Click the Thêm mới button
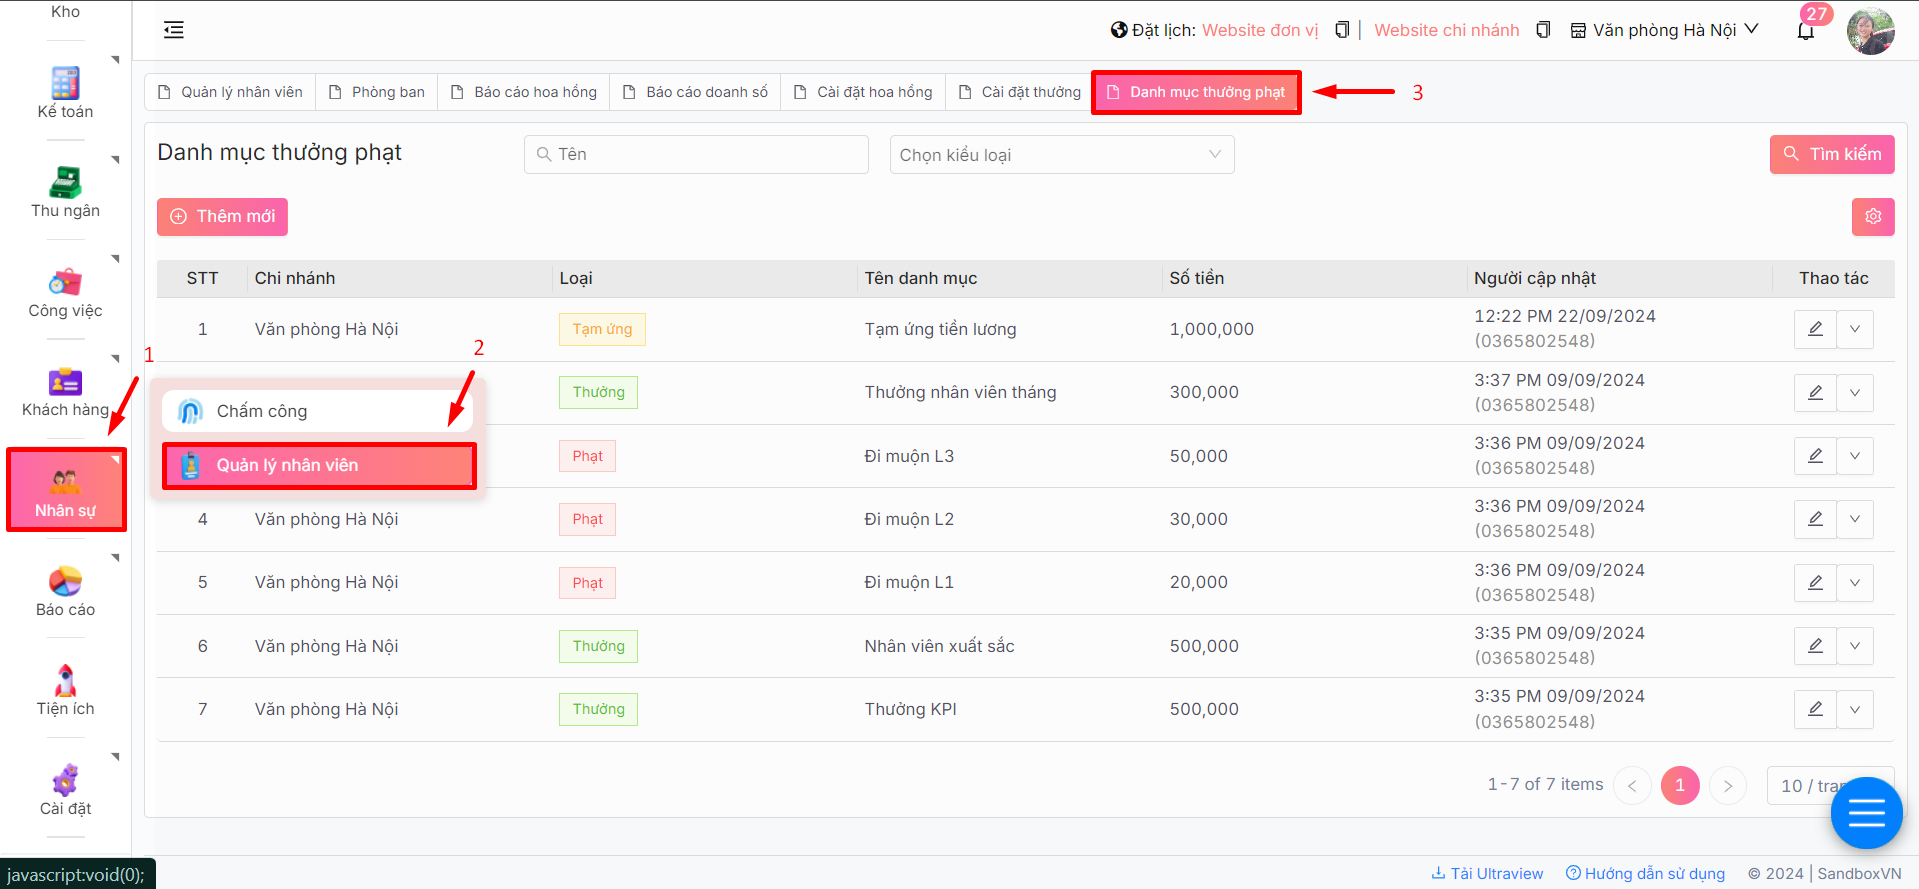1919x889 pixels. [x=222, y=216]
